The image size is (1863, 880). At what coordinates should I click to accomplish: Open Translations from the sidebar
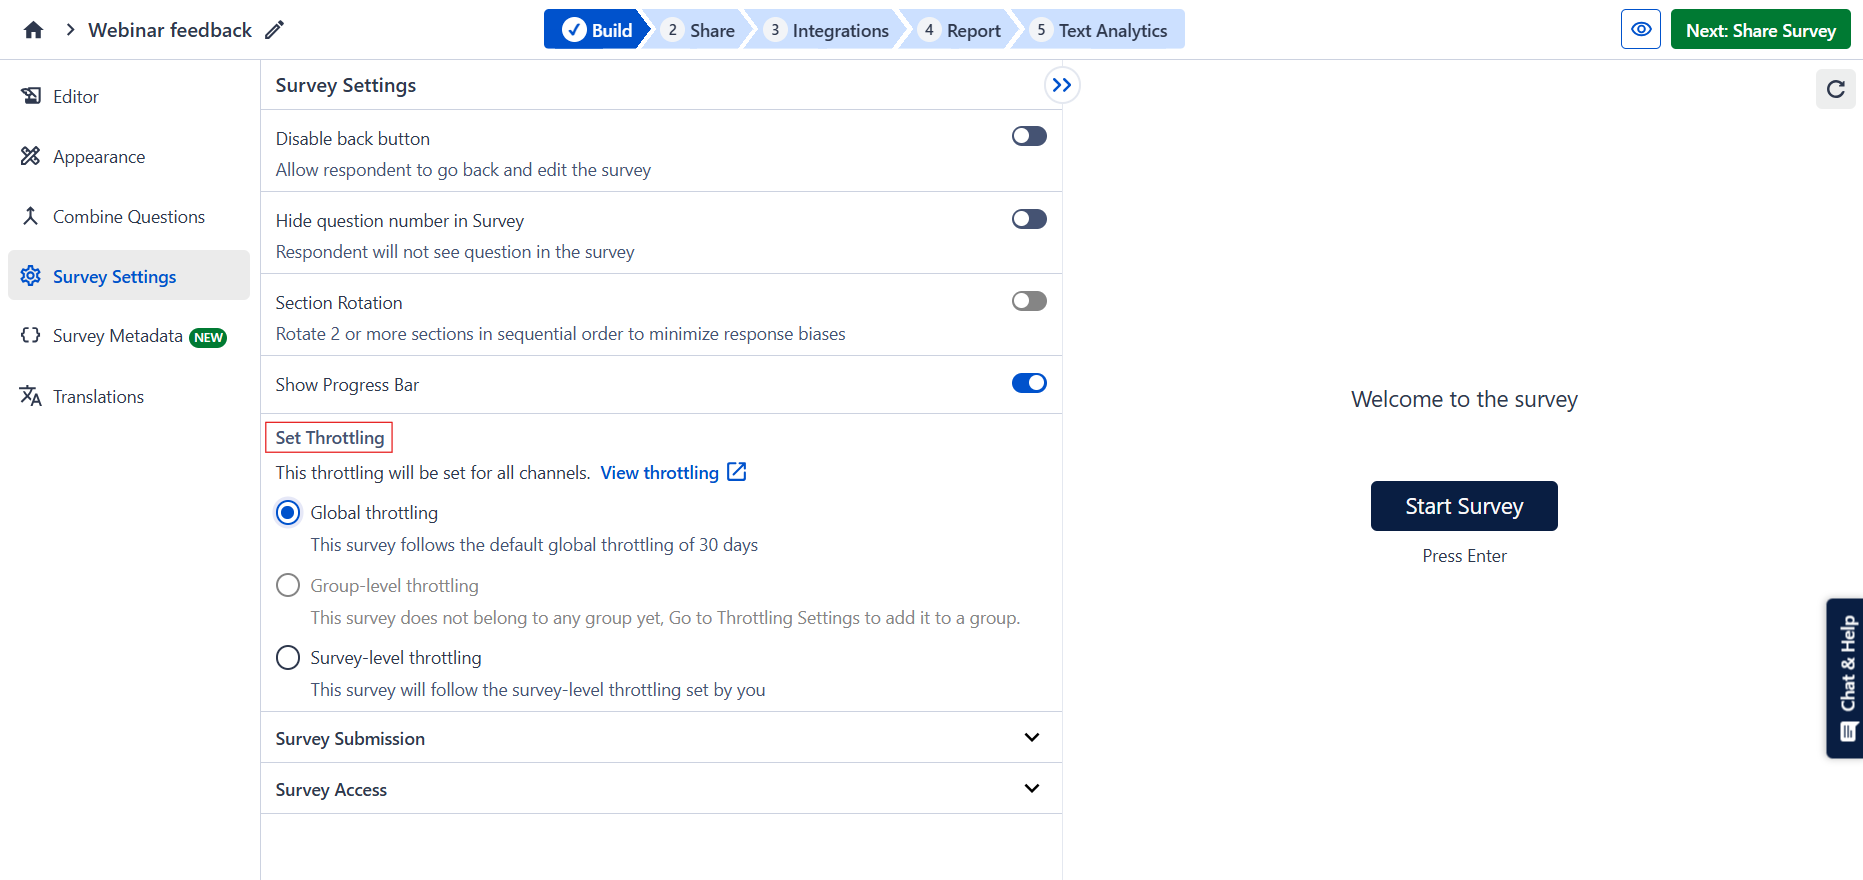click(98, 397)
